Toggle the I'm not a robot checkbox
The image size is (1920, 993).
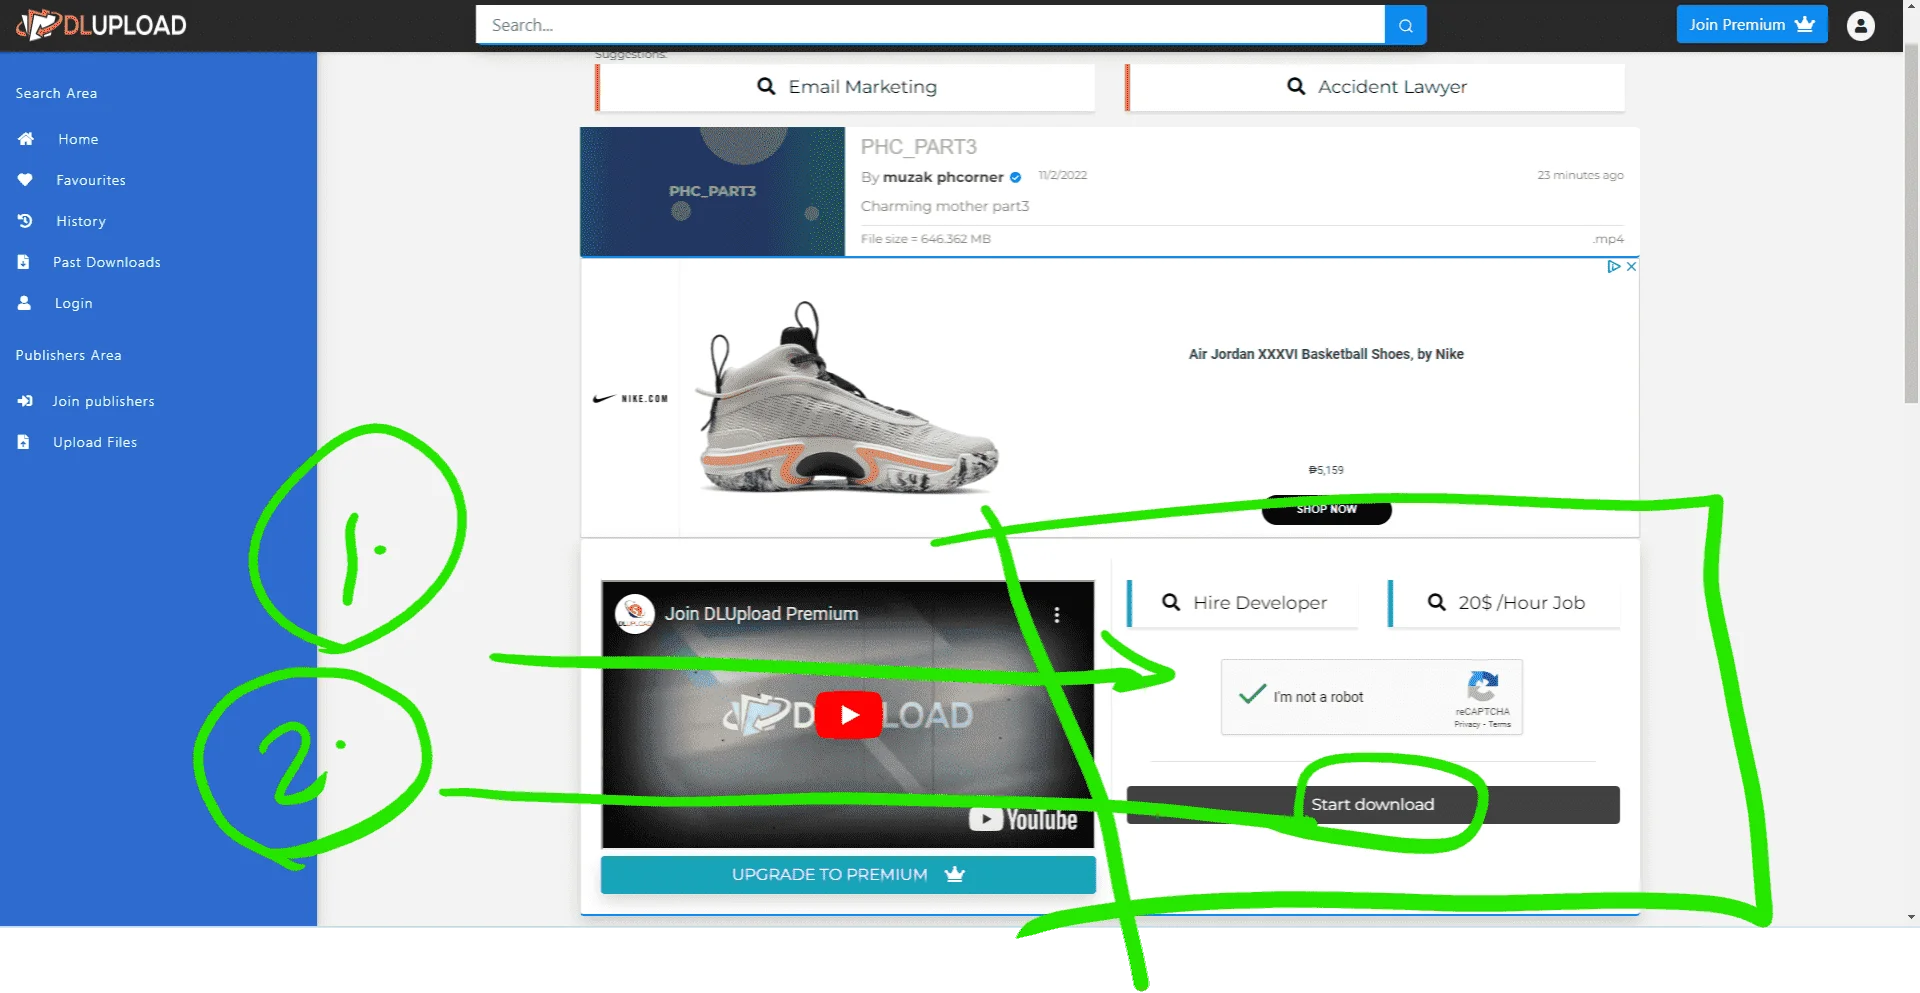coord(1252,696)
